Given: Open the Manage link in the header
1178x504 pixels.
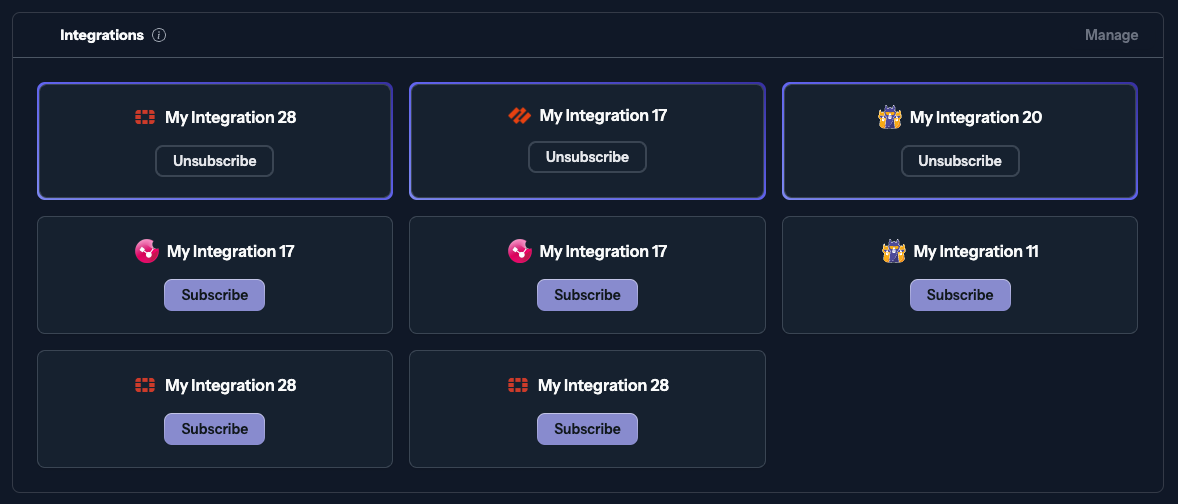Looking at the screenshot, I should [1111, 35].
